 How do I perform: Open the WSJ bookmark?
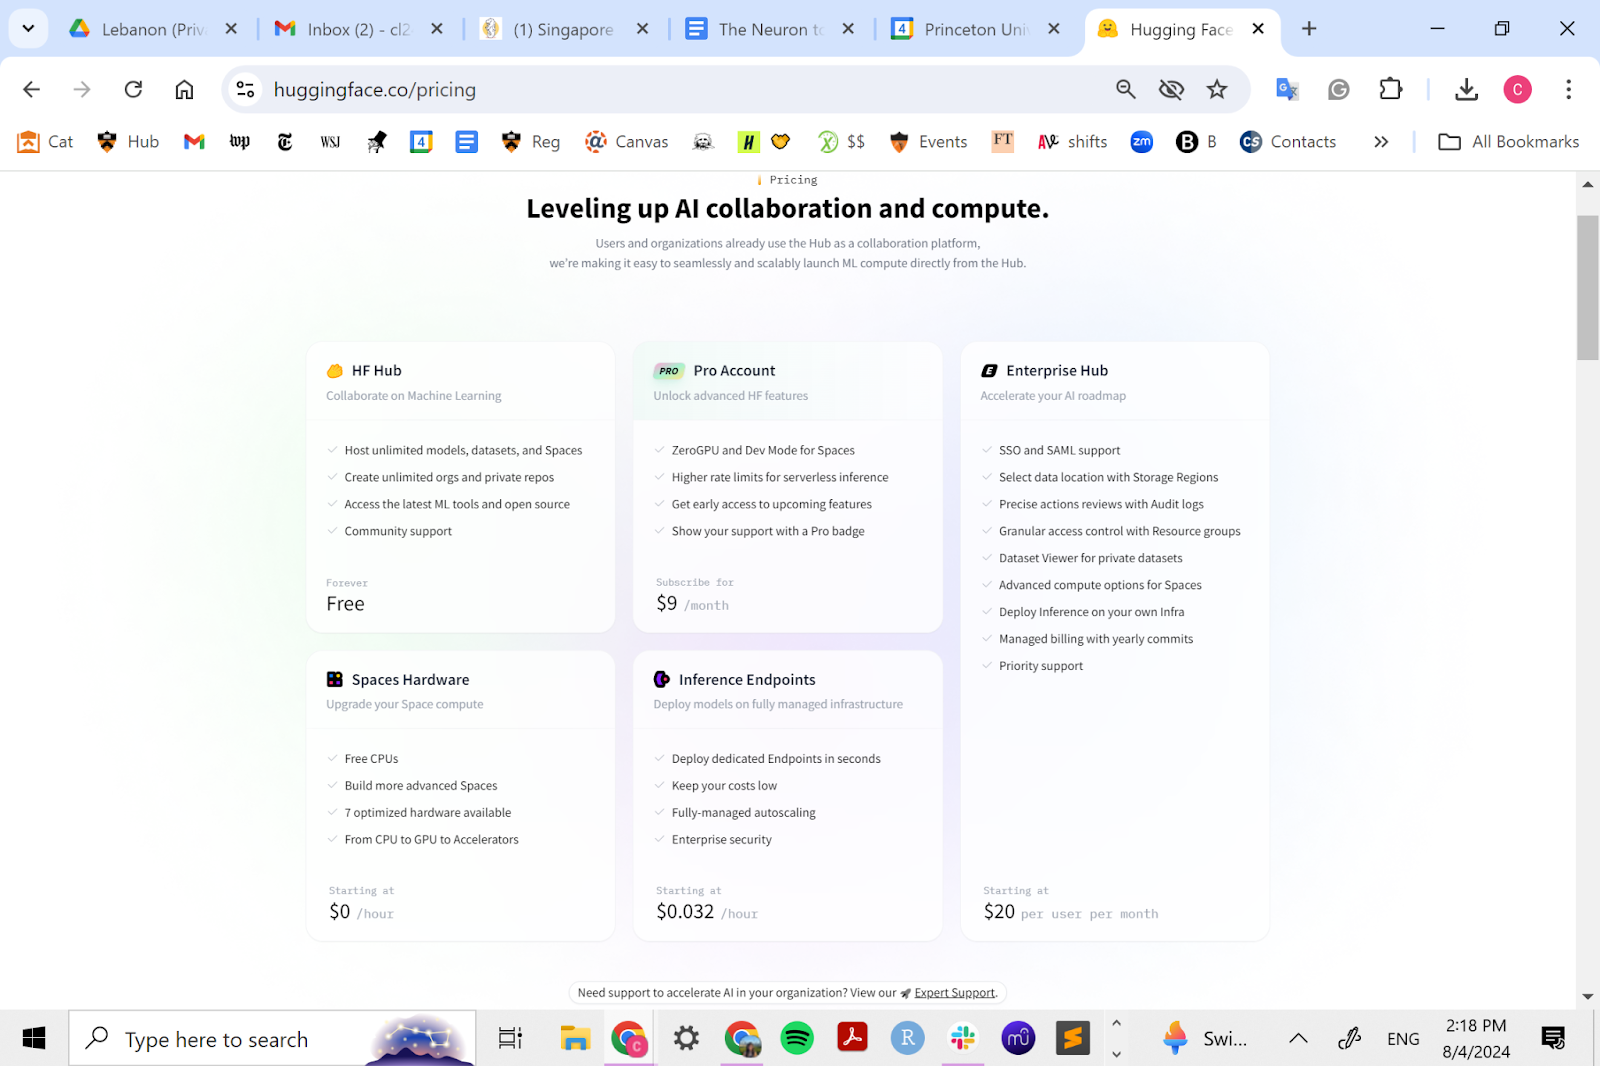coord(330,142)
